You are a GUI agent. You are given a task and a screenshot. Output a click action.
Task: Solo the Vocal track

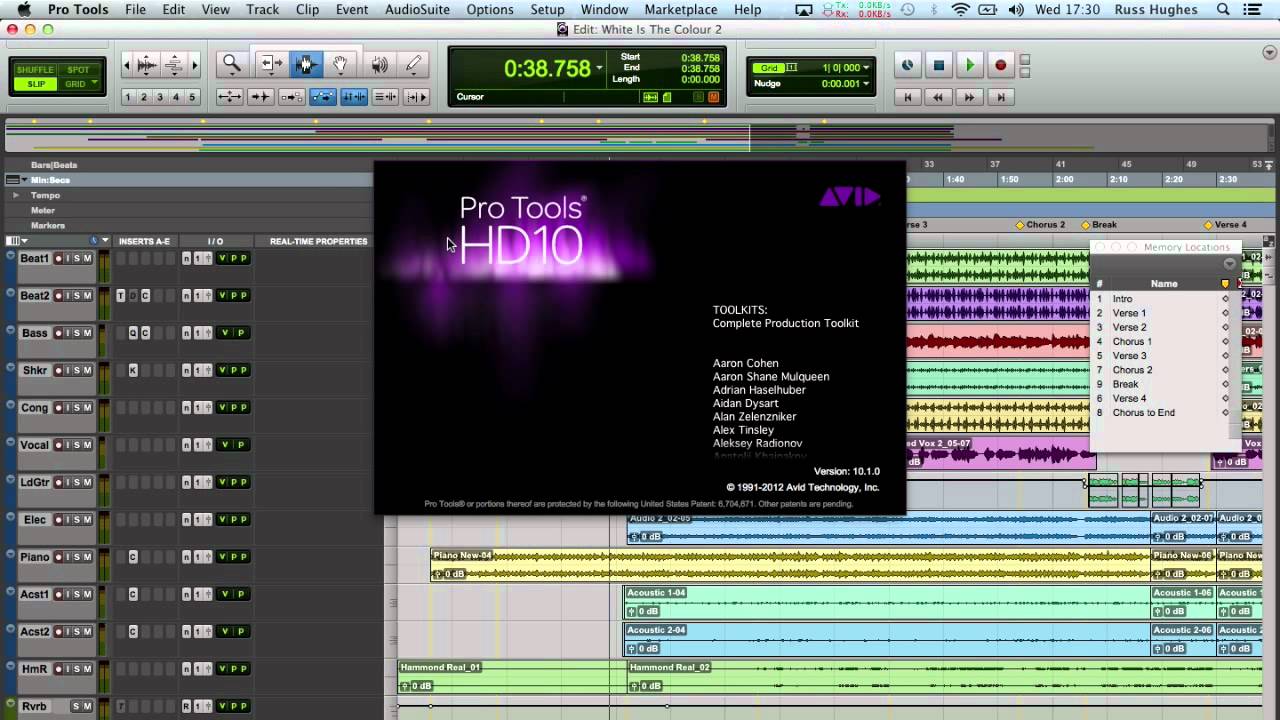[x=76, y=445]
